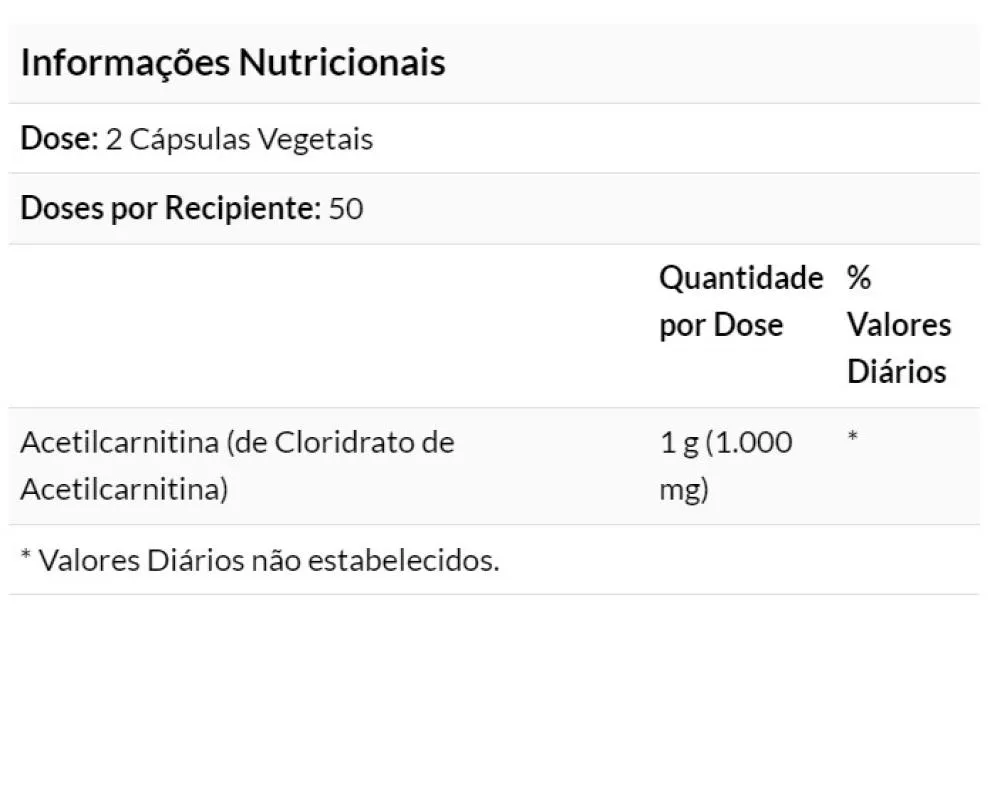Select the Doses por Recipiente label
The width and height of the screenshot is (1004, 800).
(x=171, y=209)
